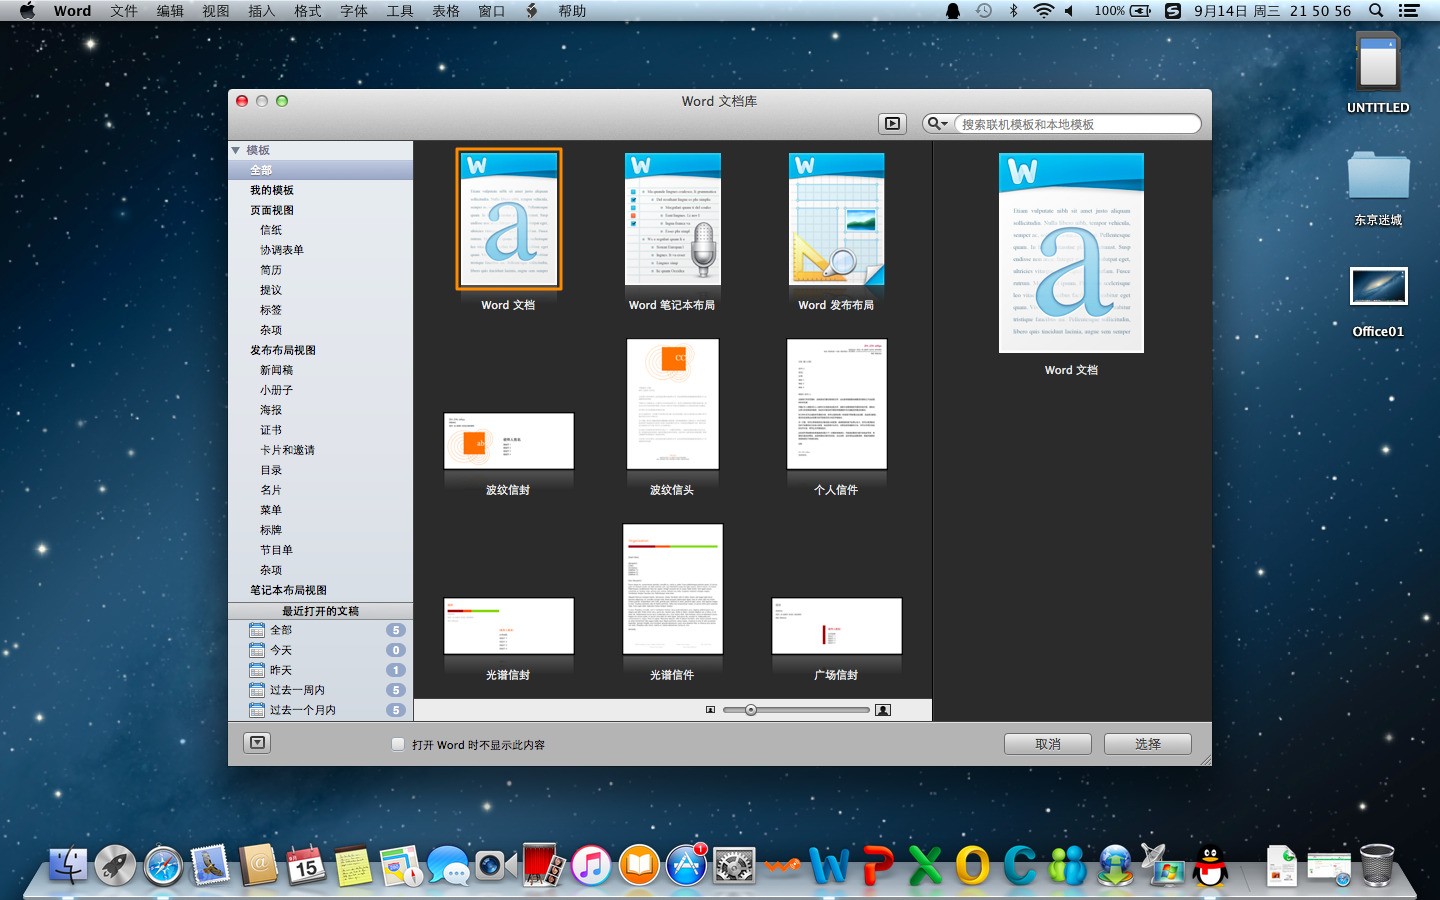1440x900 pixels.
Task: Open the search magnifier options dropdown
Action: (938, 124)
